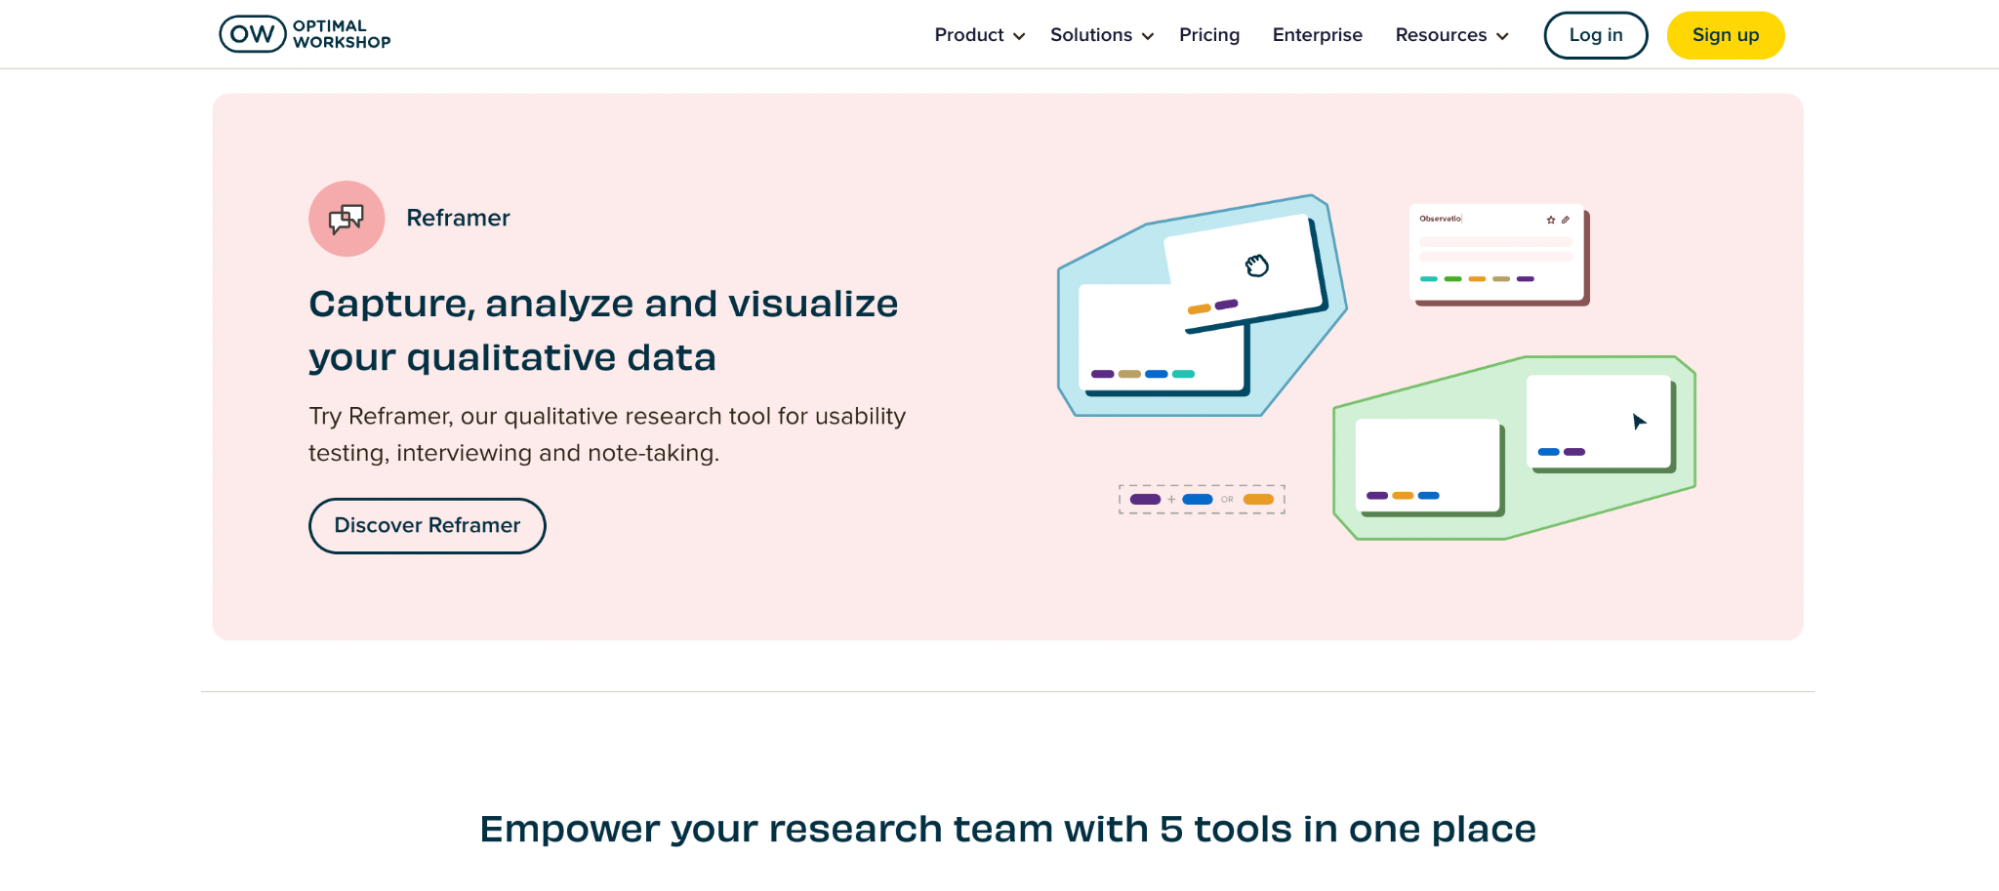Open the Solutions dropdown menu
Screen dimensions: 1999x891
click(x=1101, y=35)
